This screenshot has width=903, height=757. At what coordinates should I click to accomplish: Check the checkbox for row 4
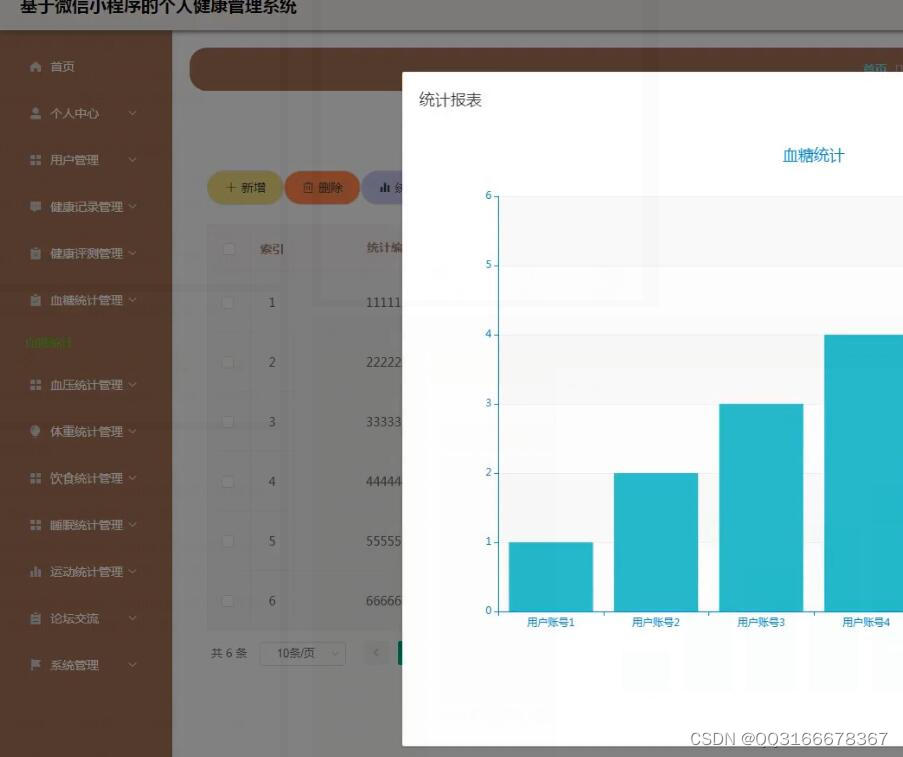[x=228, y=482]
